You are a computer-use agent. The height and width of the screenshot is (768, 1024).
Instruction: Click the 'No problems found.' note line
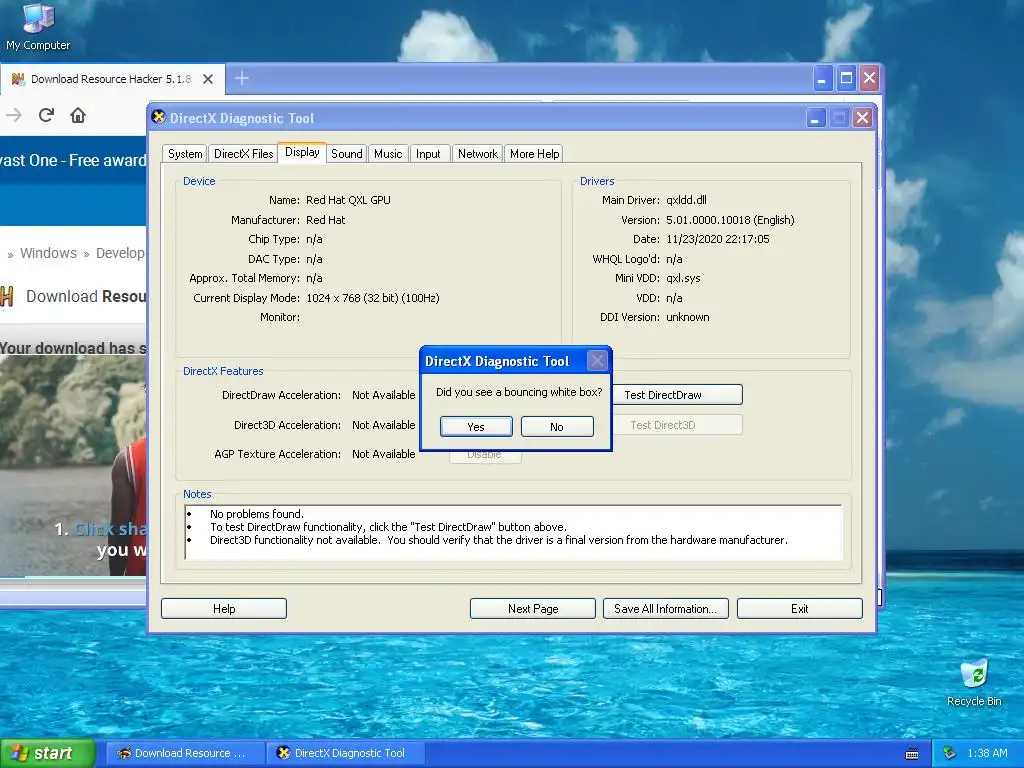tap(257, 514)
